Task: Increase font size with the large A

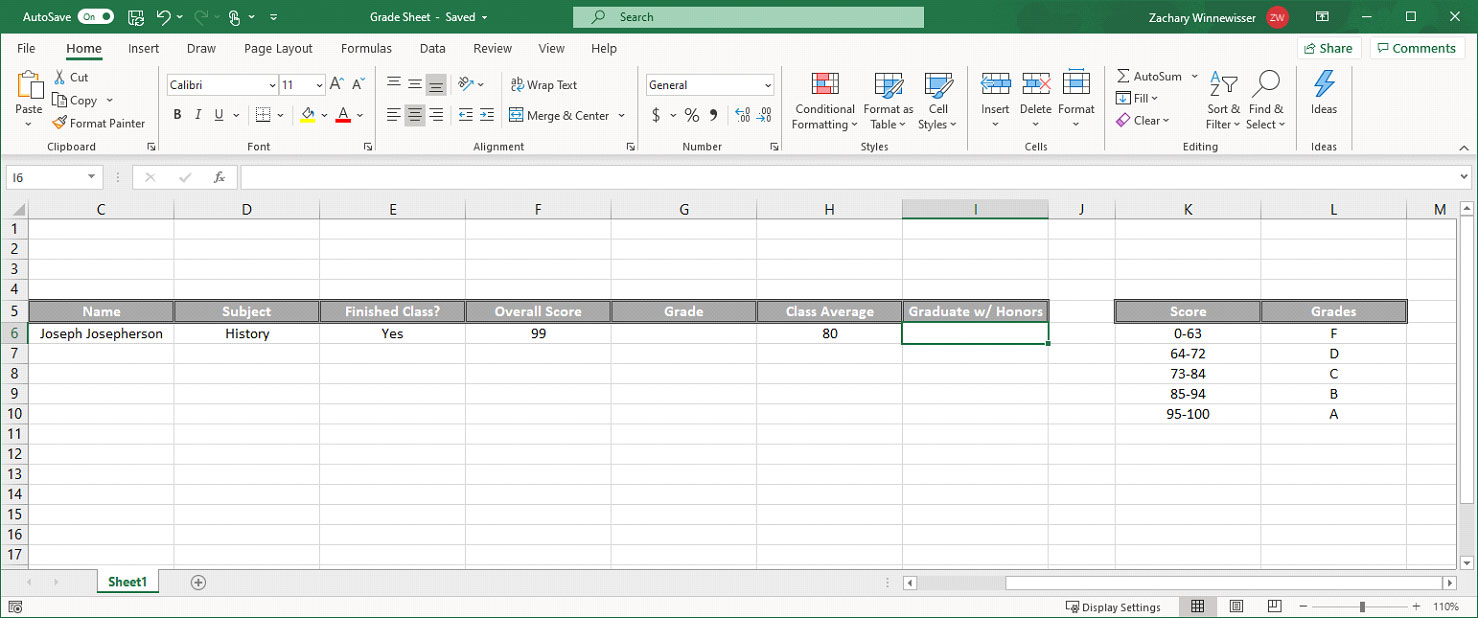Action: click(x=337, y=85)
